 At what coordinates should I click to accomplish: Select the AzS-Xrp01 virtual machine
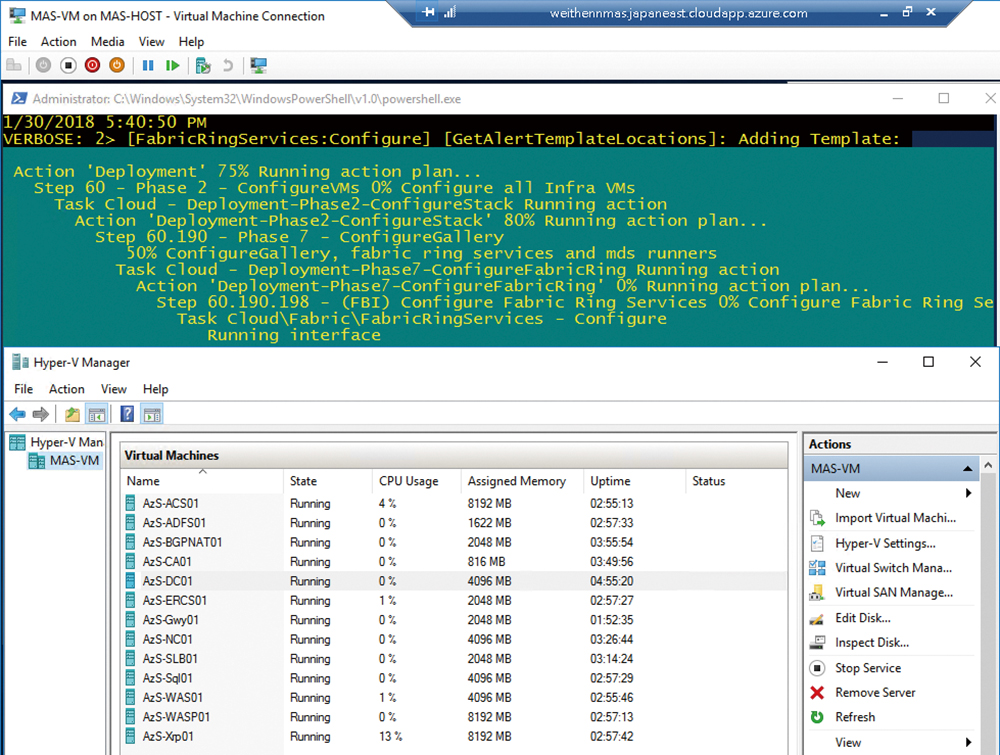[453, 737]
